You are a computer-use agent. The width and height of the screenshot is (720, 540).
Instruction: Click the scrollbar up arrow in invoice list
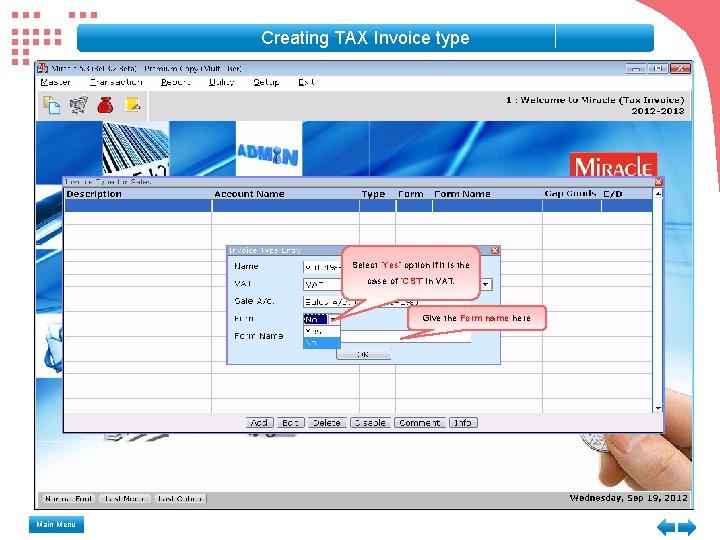658,194
